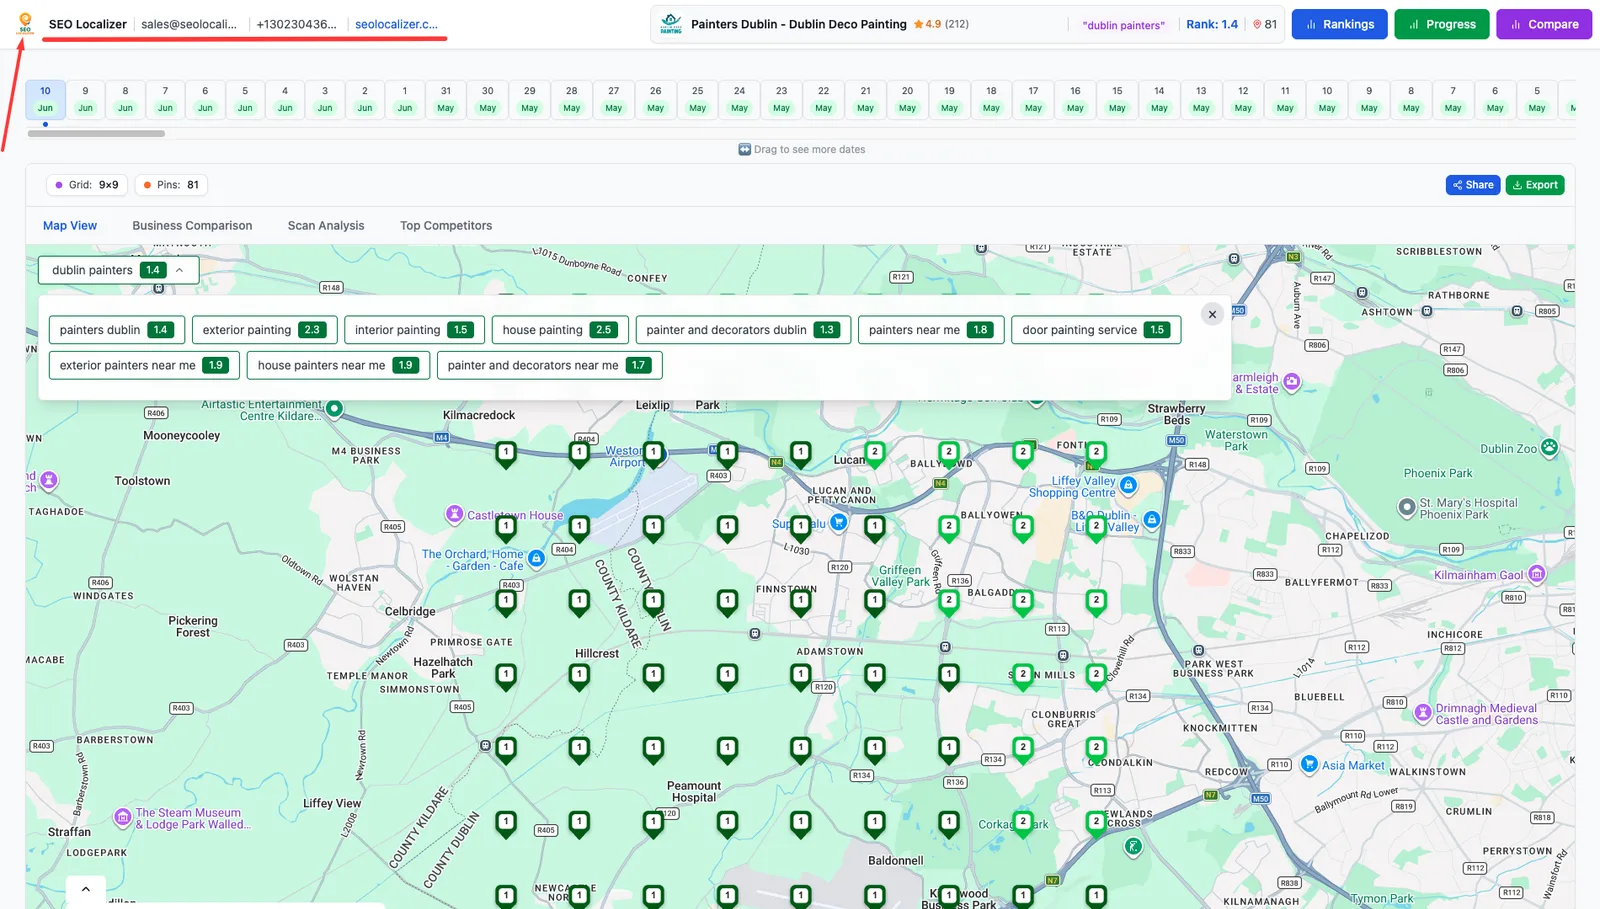Click the sales@seolocali... email text

click(189, 24)
